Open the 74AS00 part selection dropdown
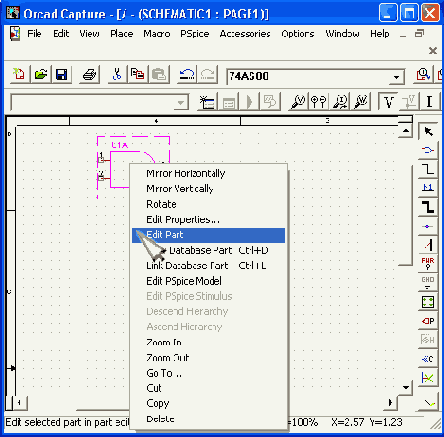Image resolution: width=444 pixels, height=437 pixels. [x=396, y=77]
